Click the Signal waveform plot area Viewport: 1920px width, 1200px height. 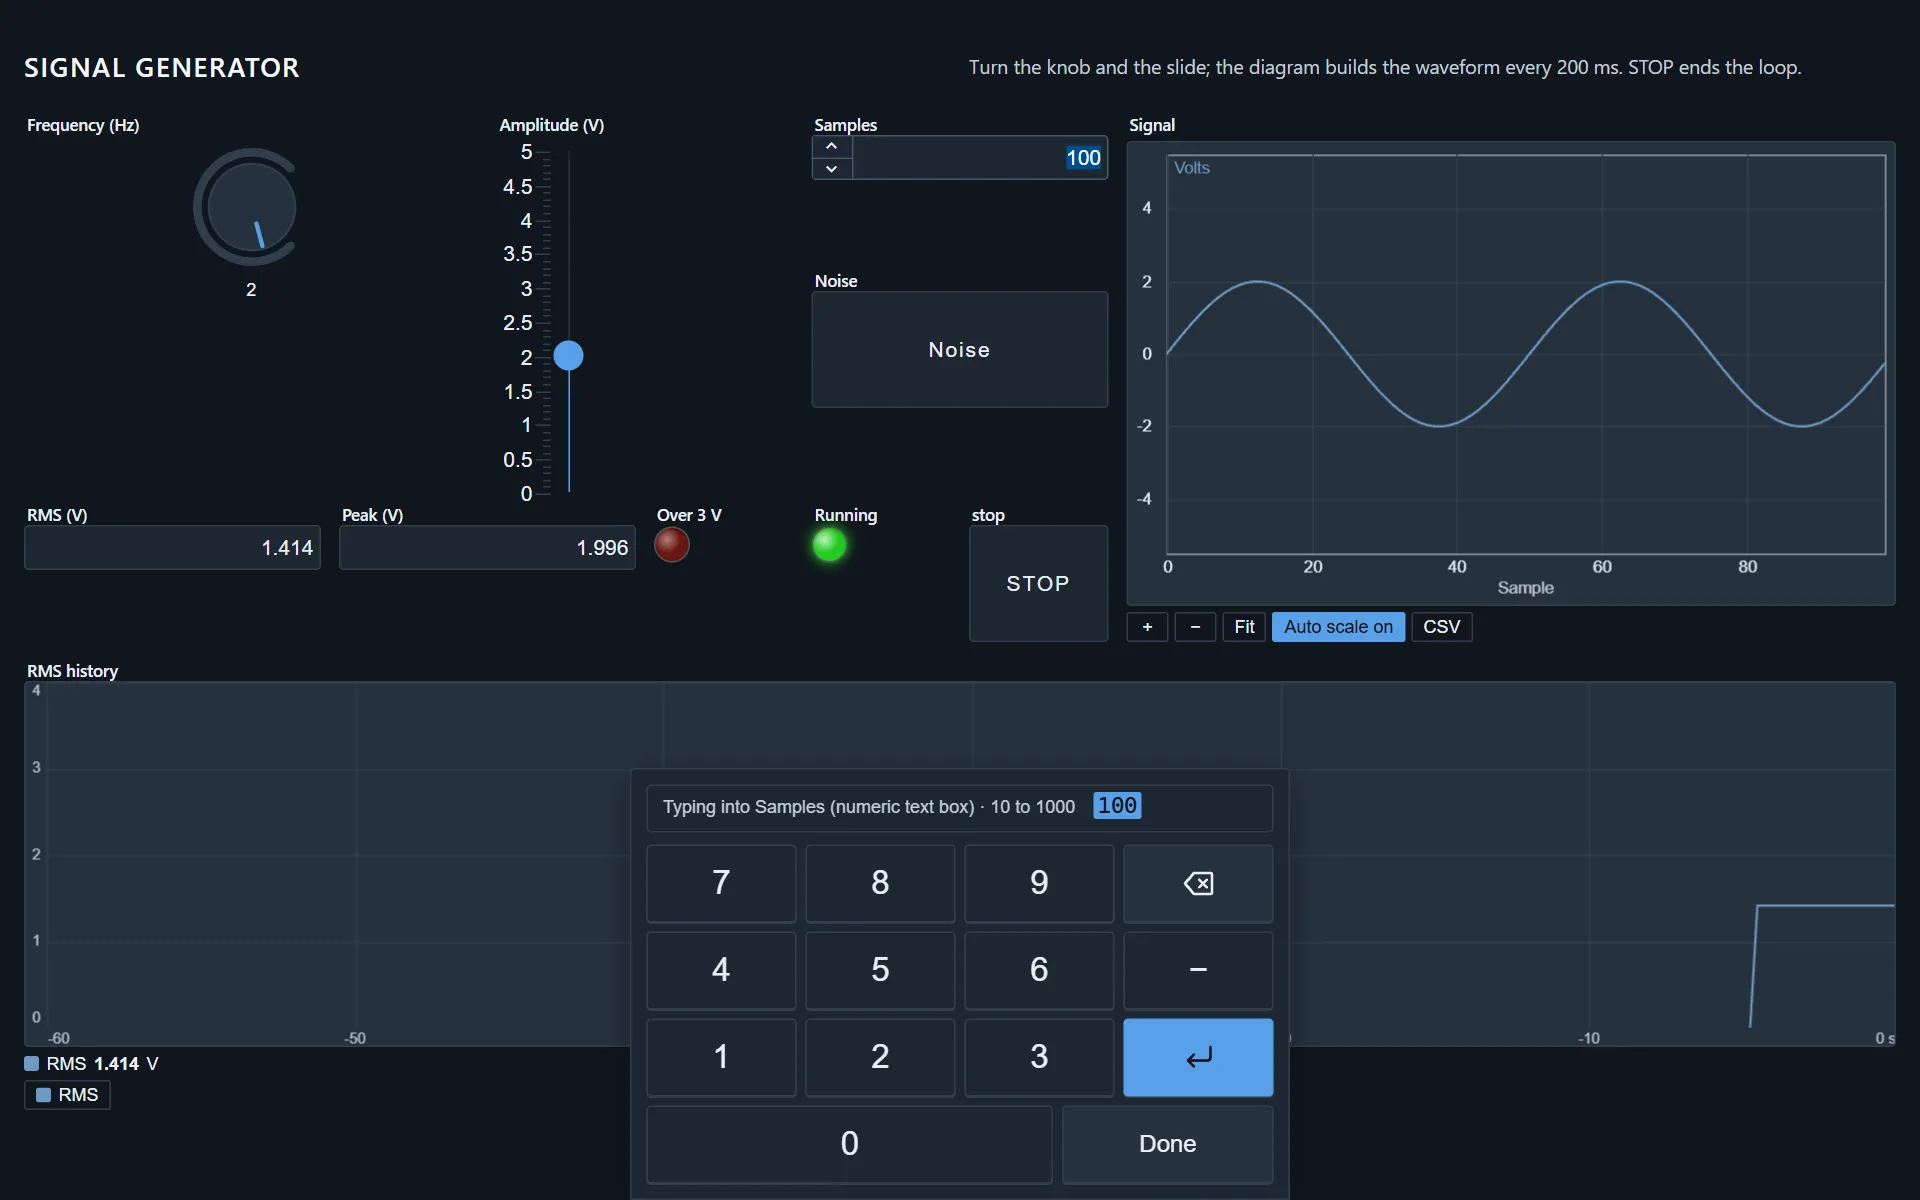pos(1526,354)
